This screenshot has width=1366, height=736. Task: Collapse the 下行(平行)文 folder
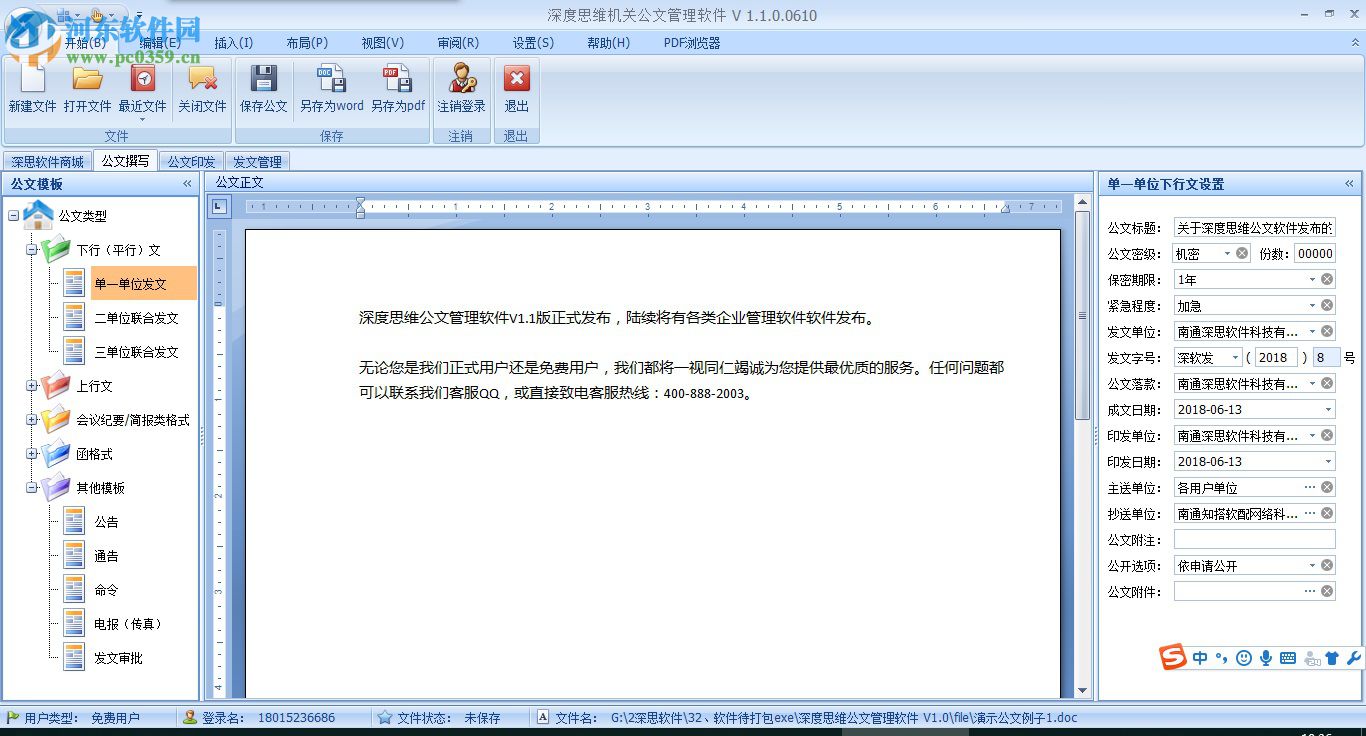[32, 250]
